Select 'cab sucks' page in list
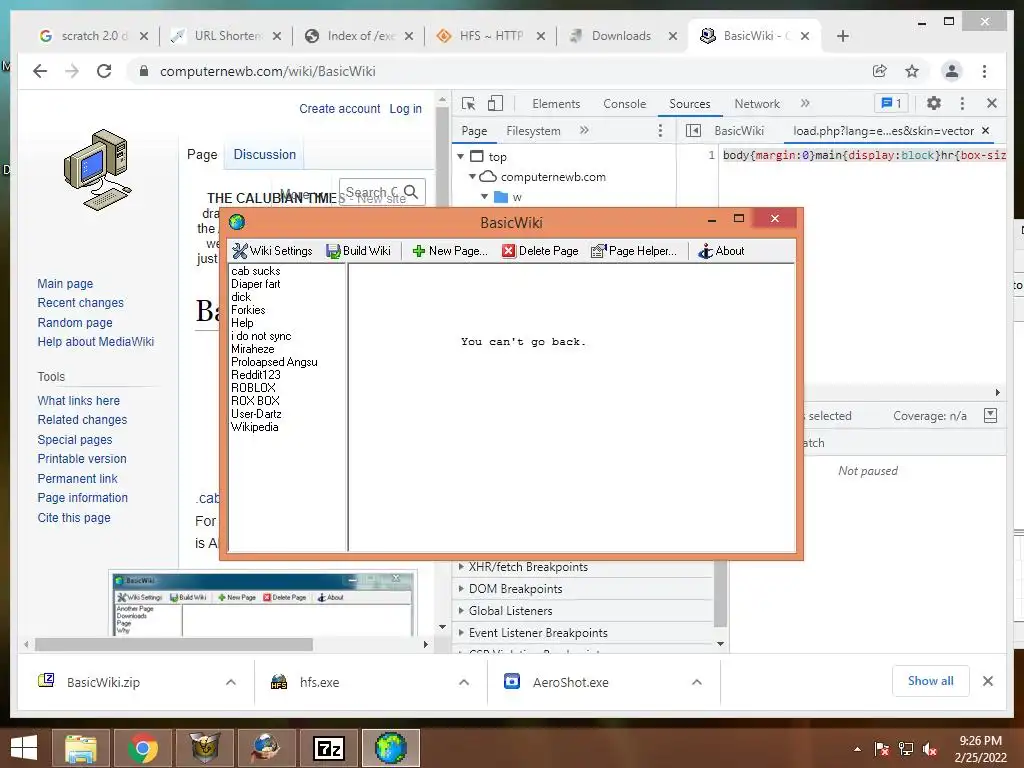 pyautogui.click(x=255, y=271)
